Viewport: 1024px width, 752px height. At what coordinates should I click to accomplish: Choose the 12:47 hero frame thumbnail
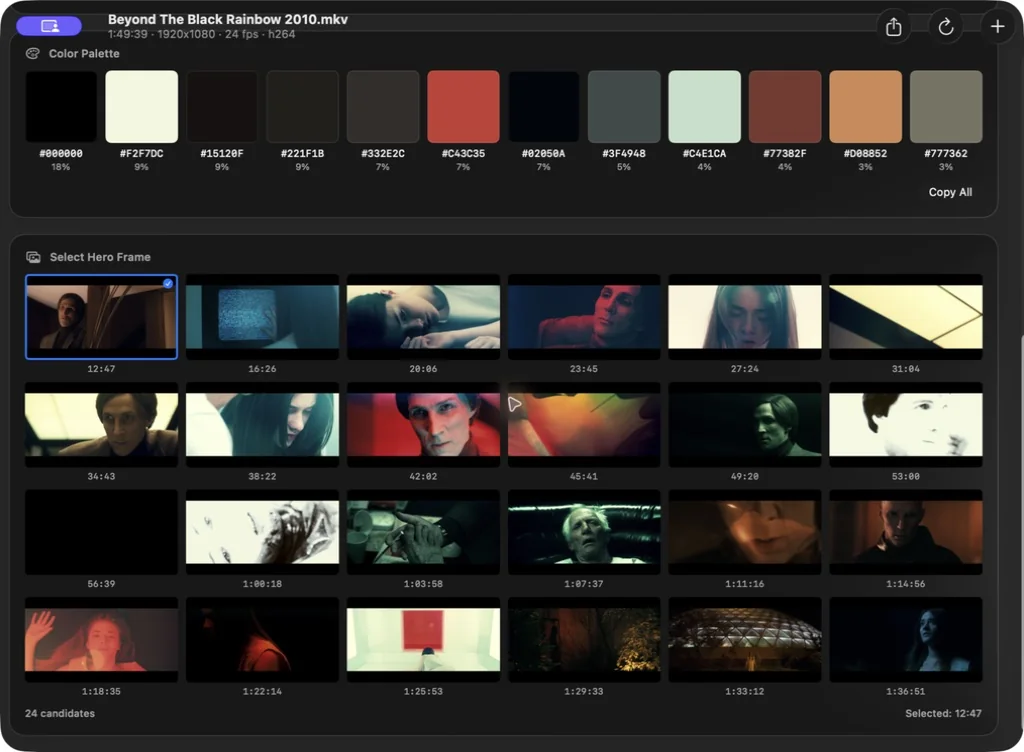pyautogui.click(x=101, y=317)
